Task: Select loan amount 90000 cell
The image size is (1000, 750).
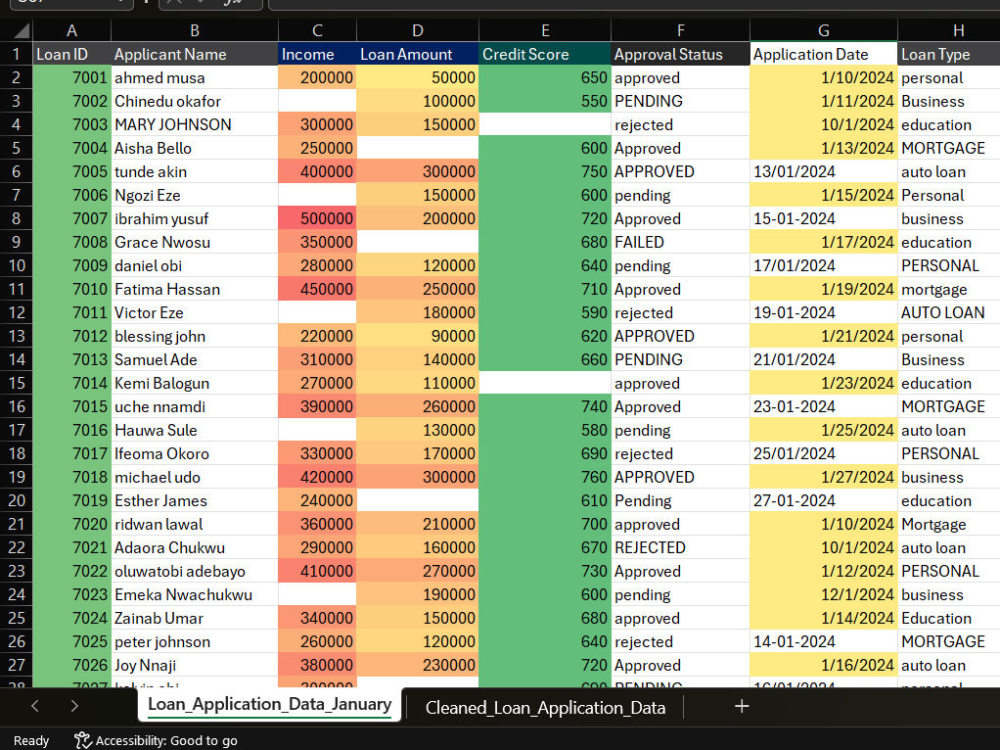Action: 417,336
